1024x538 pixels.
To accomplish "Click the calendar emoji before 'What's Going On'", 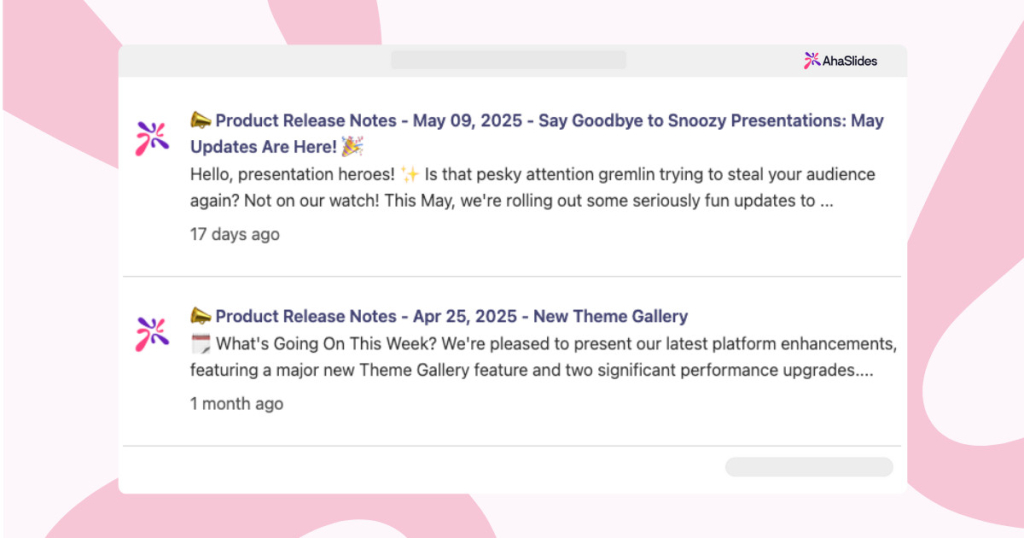I will (200, 344).
